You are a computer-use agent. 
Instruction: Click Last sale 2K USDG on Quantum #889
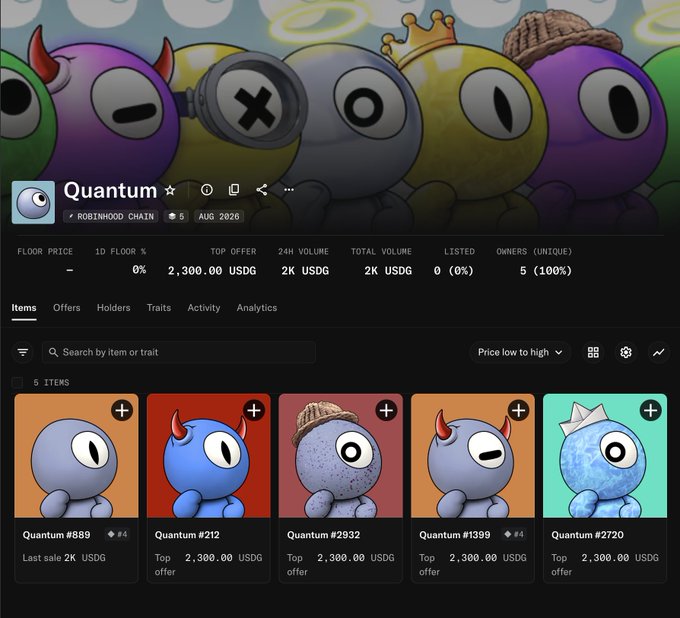[x=64, y=558]
